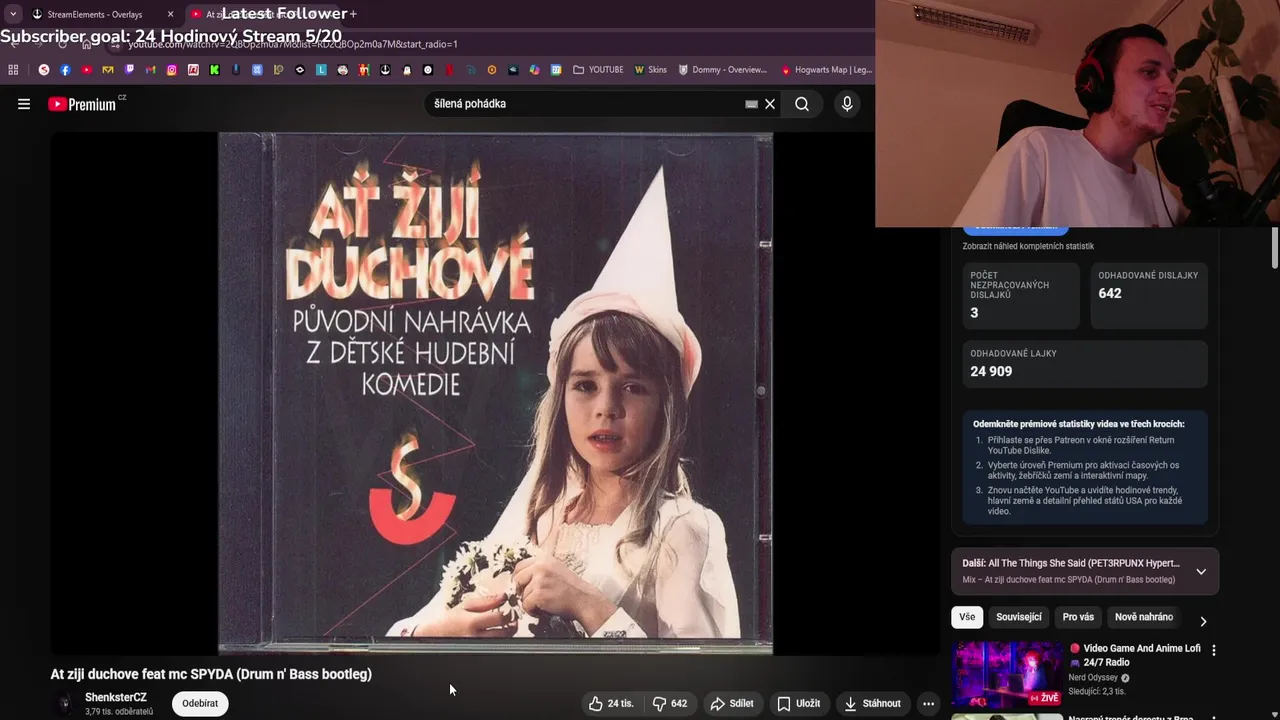The width and height of the screenshot is (1280, 720).
Task: Click the video player album cover
Action: pyautogui.click(x=495, y=393)
